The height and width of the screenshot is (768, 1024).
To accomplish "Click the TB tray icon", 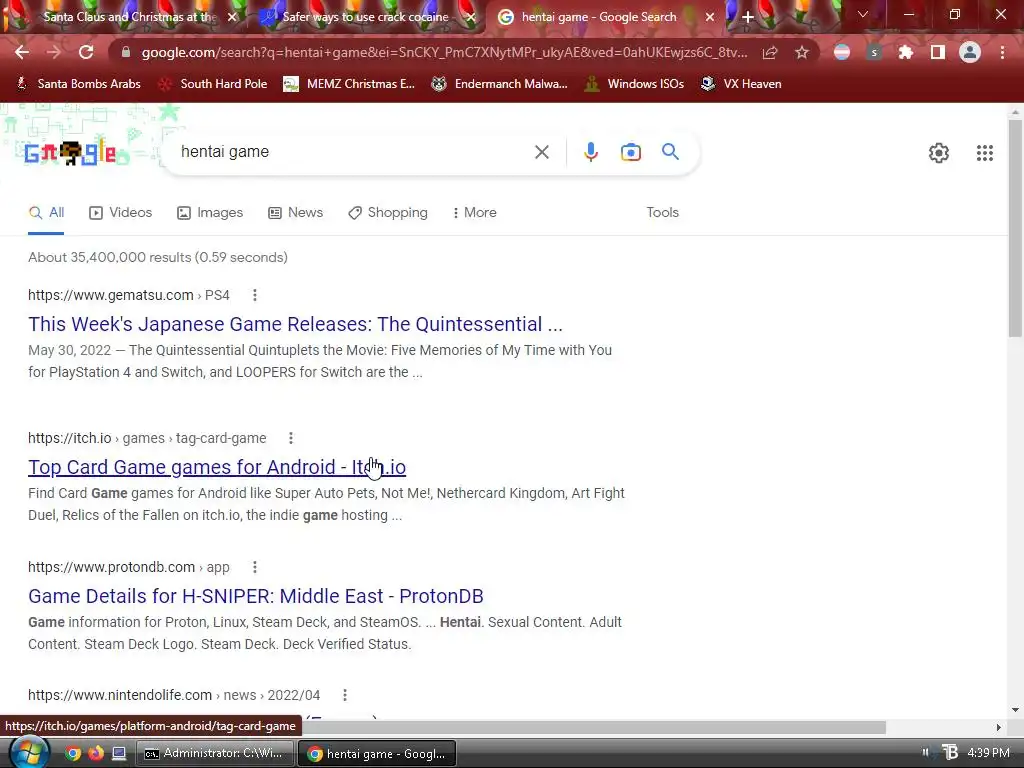I will click(950, 753).
